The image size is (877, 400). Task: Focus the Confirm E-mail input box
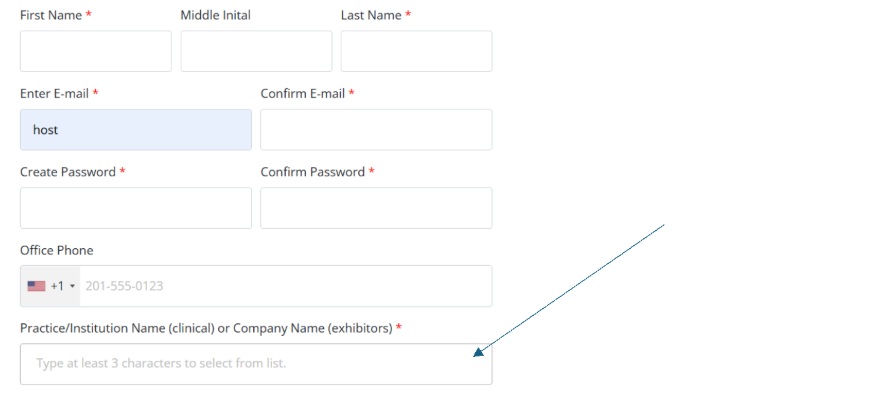pyautogui.click(x=376, y=130)
